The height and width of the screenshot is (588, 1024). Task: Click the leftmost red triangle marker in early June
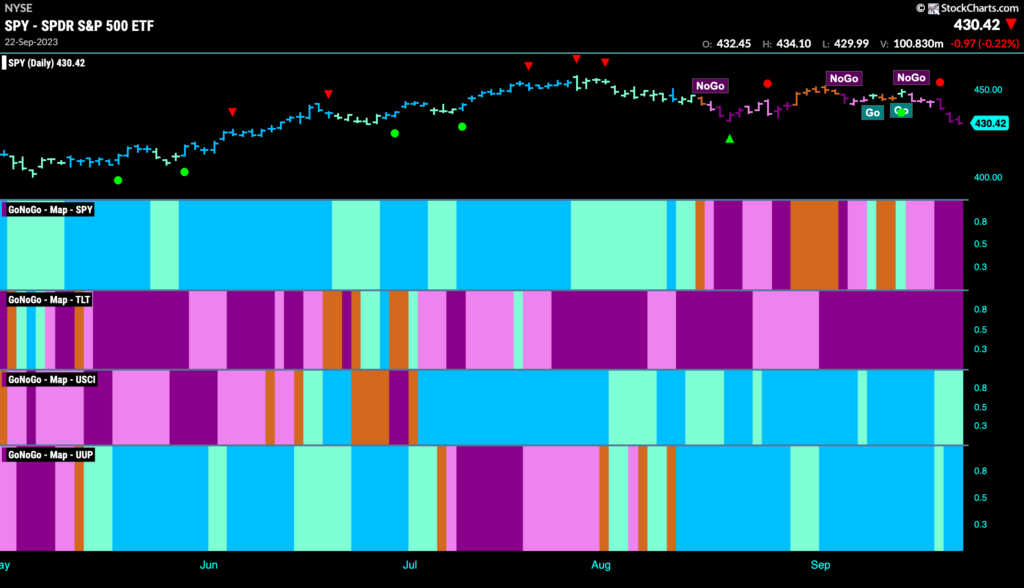[x=232, y=112]
